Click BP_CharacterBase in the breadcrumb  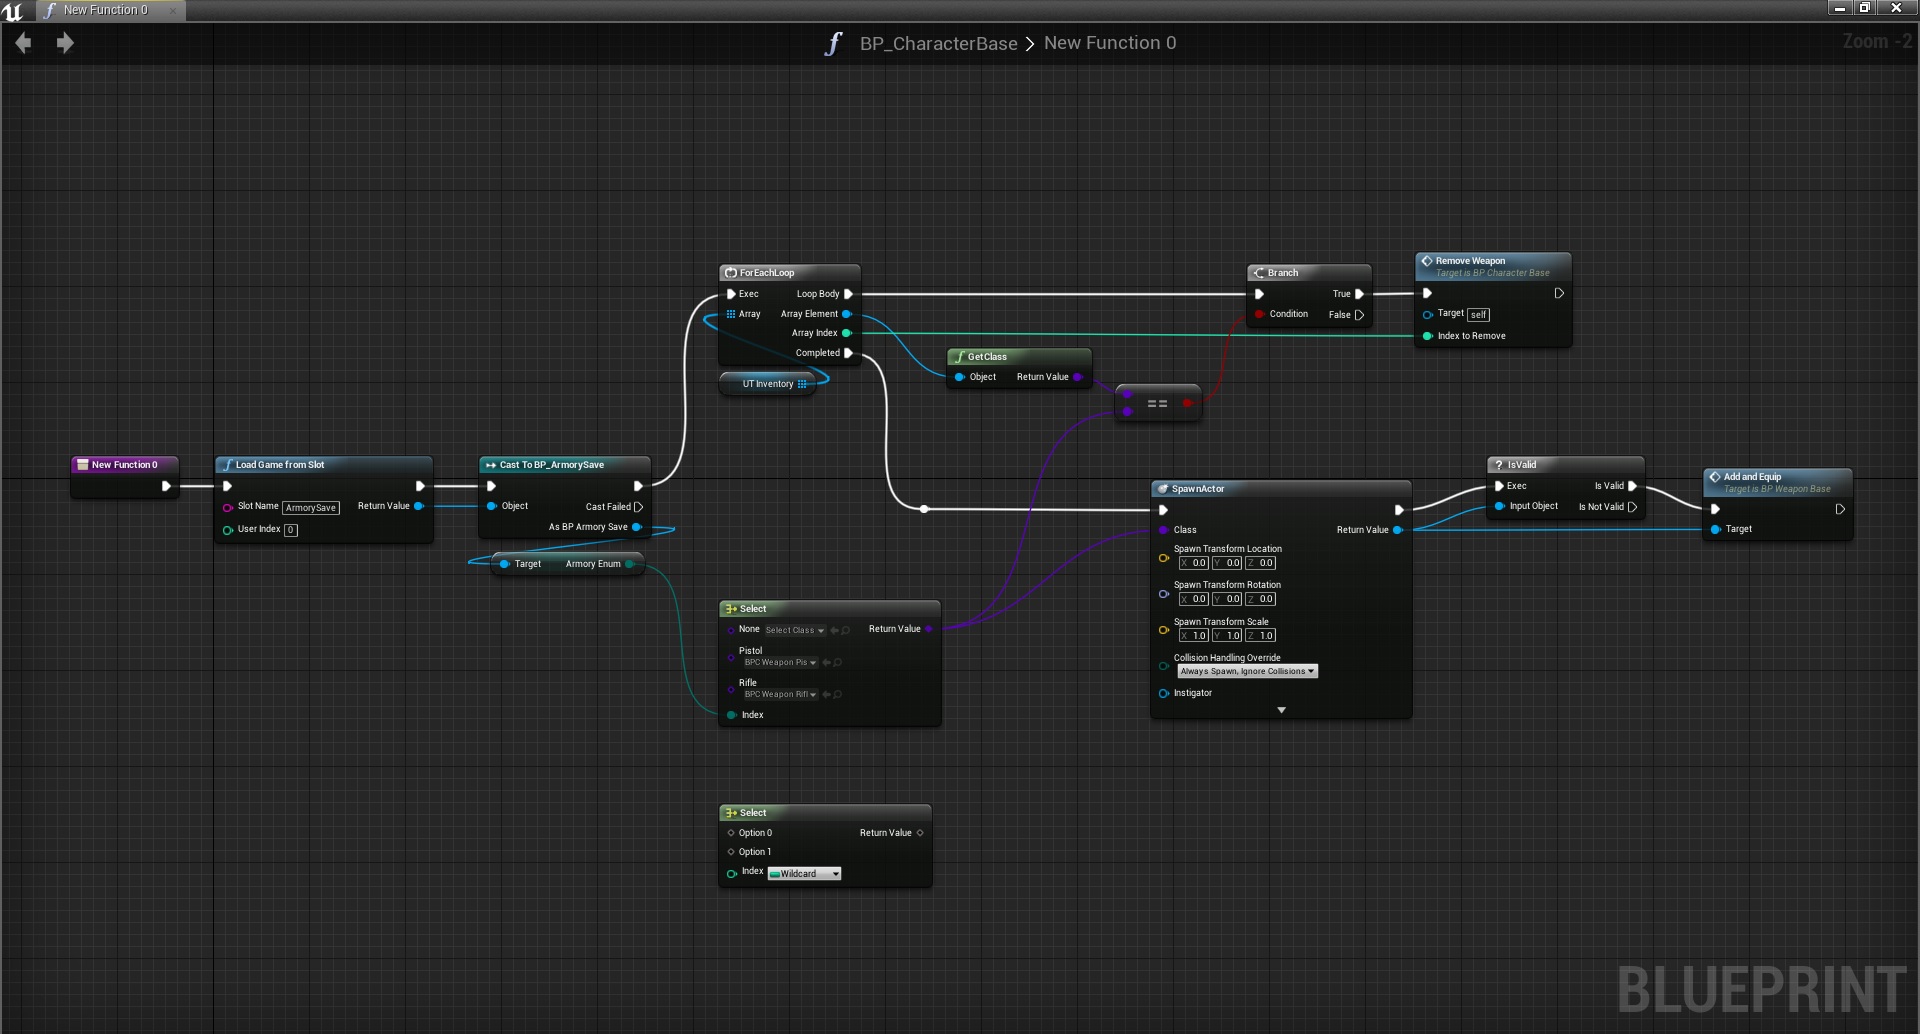point(938,44)
